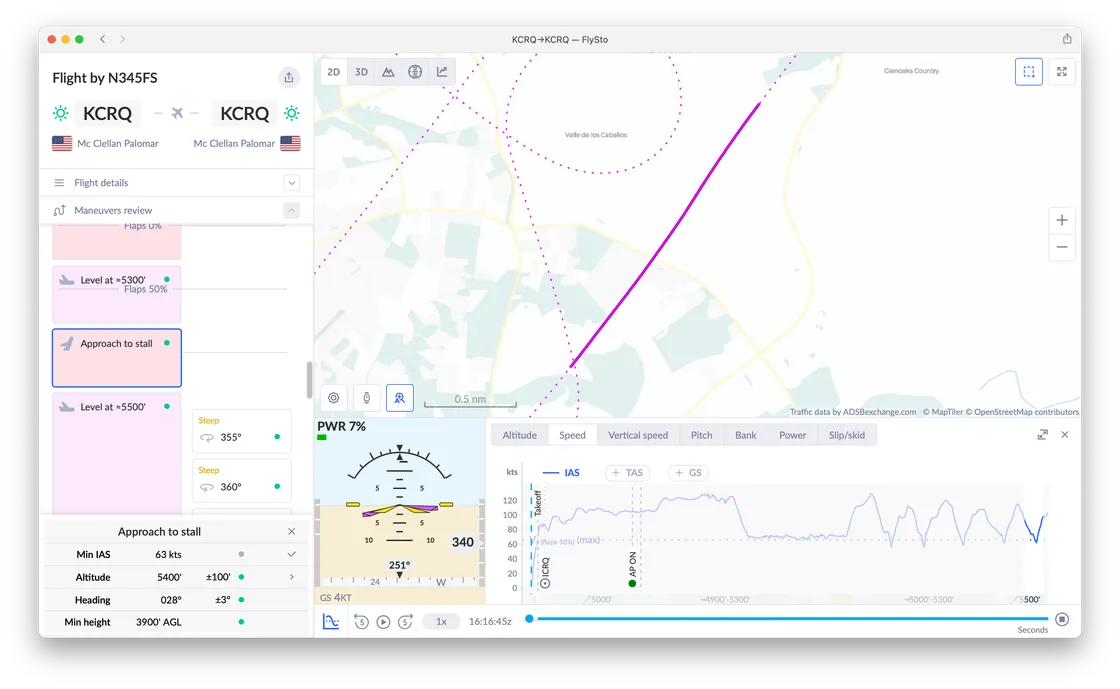Move the playback timeline slider handle
The width and height of the screenshot is (1120, 689).
529,619
